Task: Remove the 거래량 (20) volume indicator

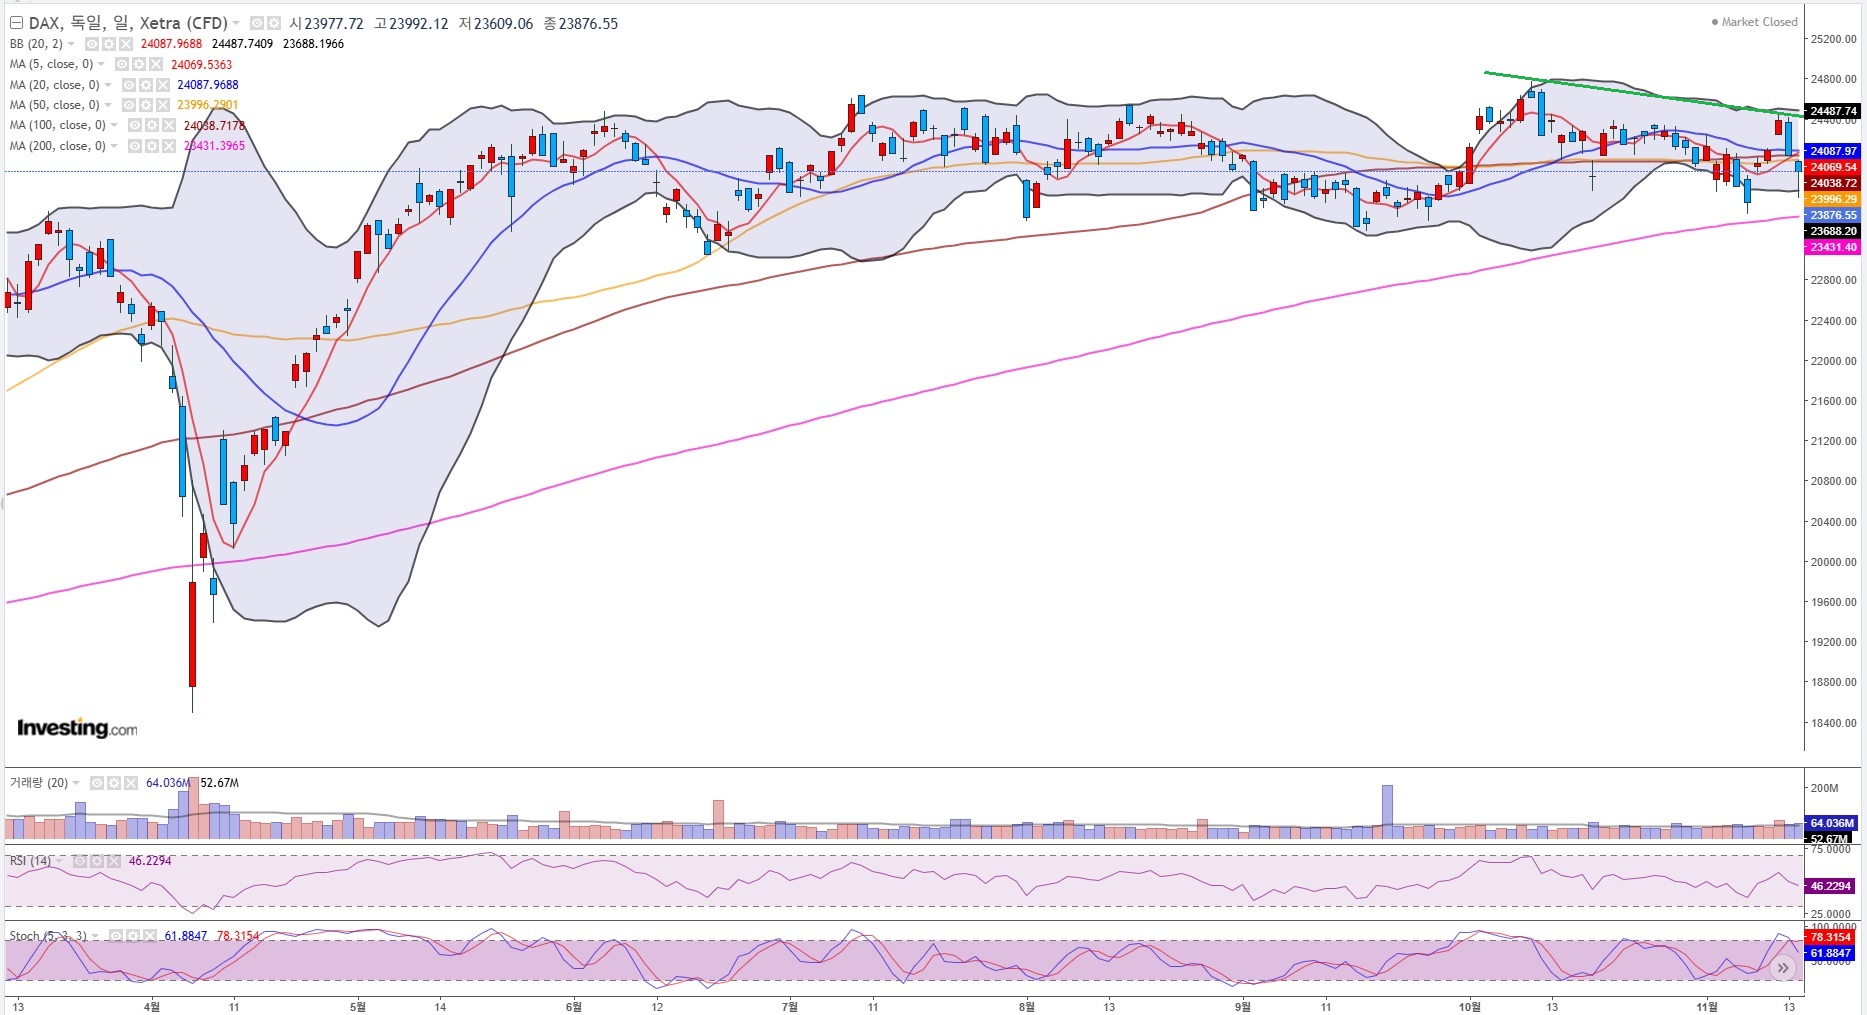Action: click(129, 783)
